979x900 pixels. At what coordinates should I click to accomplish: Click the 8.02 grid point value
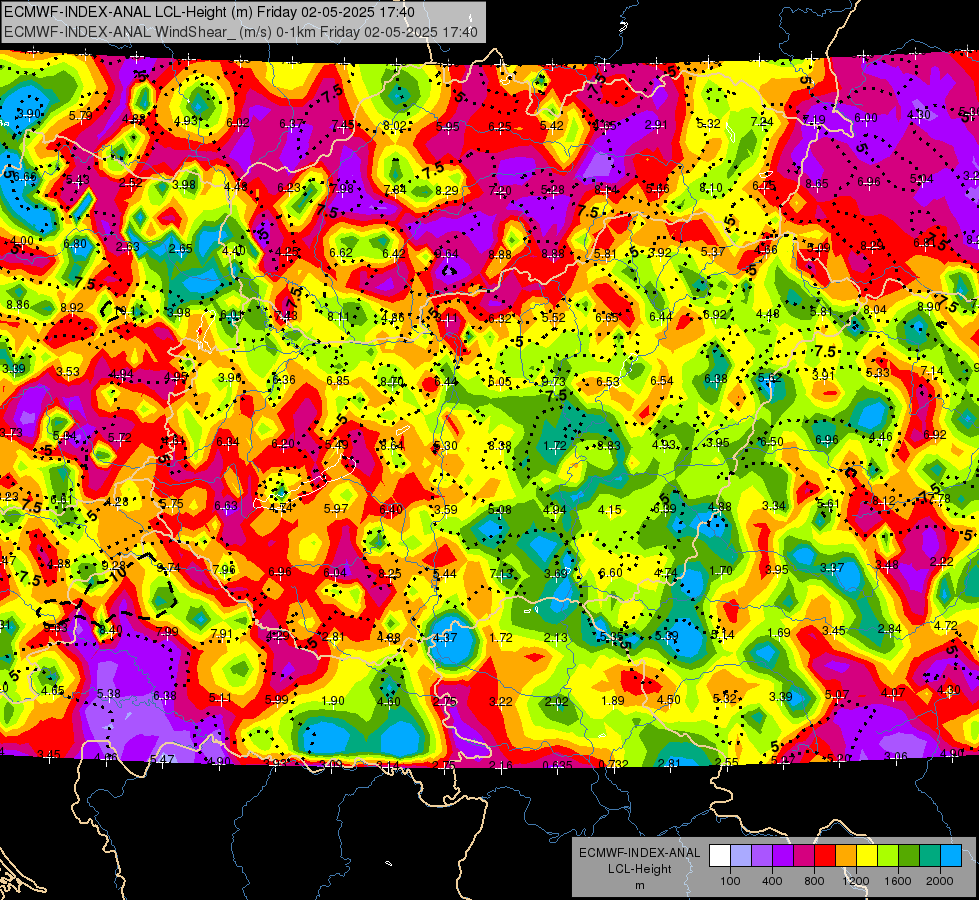[x=395, y=126]
